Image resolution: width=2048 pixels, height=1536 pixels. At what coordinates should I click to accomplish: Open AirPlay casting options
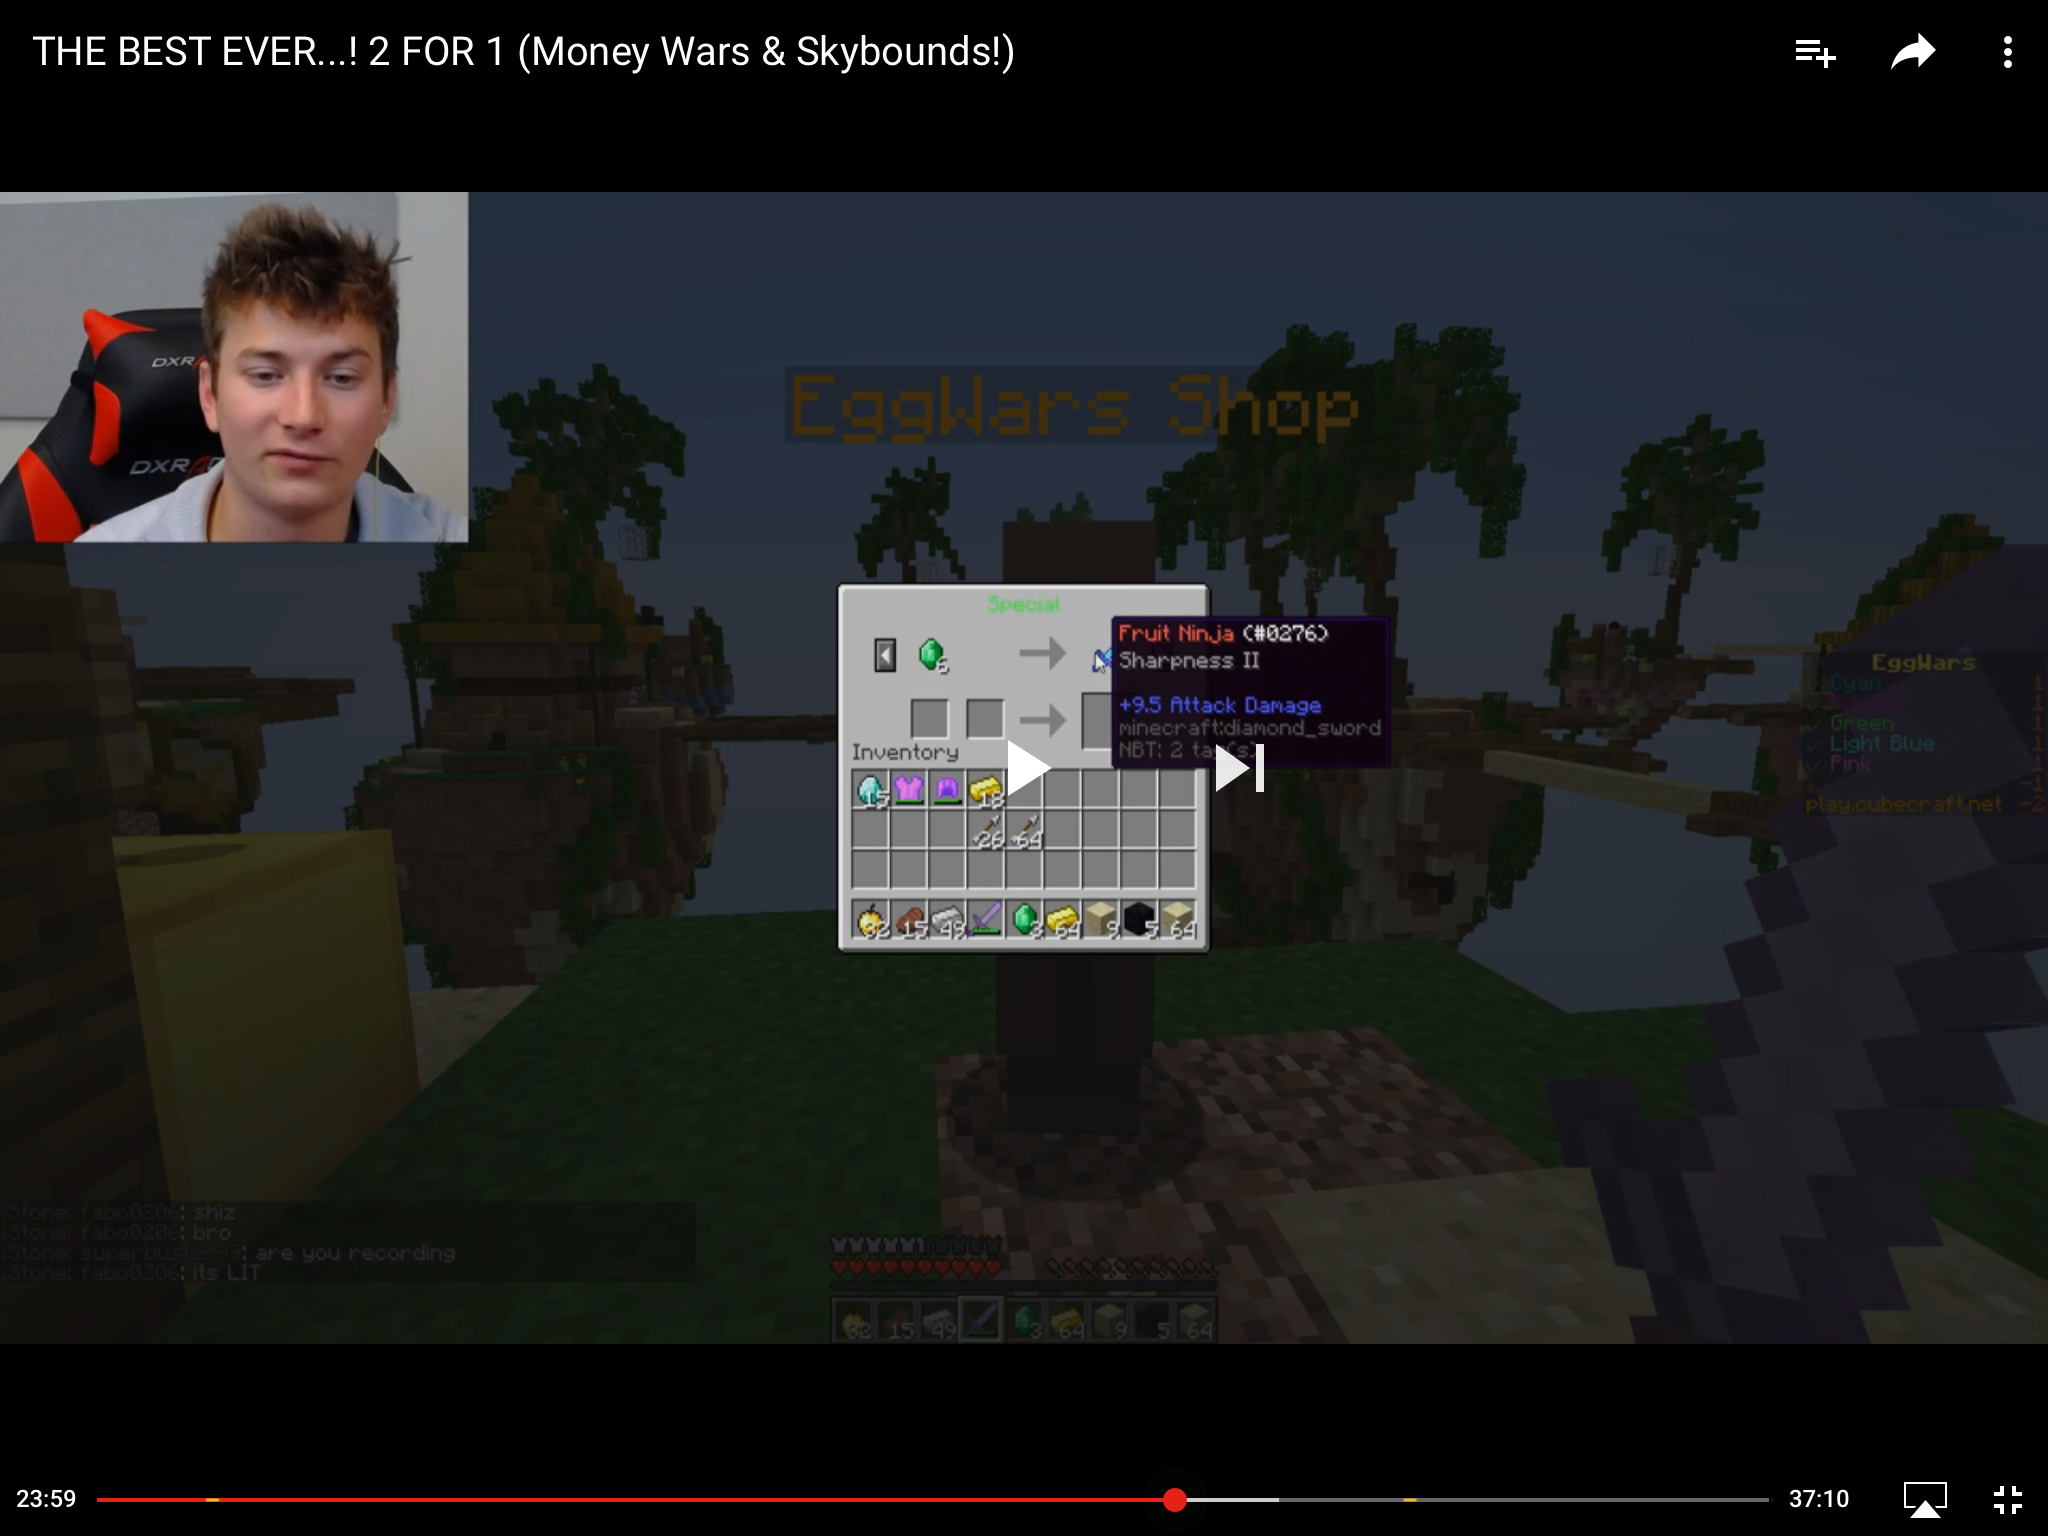1925,1499
